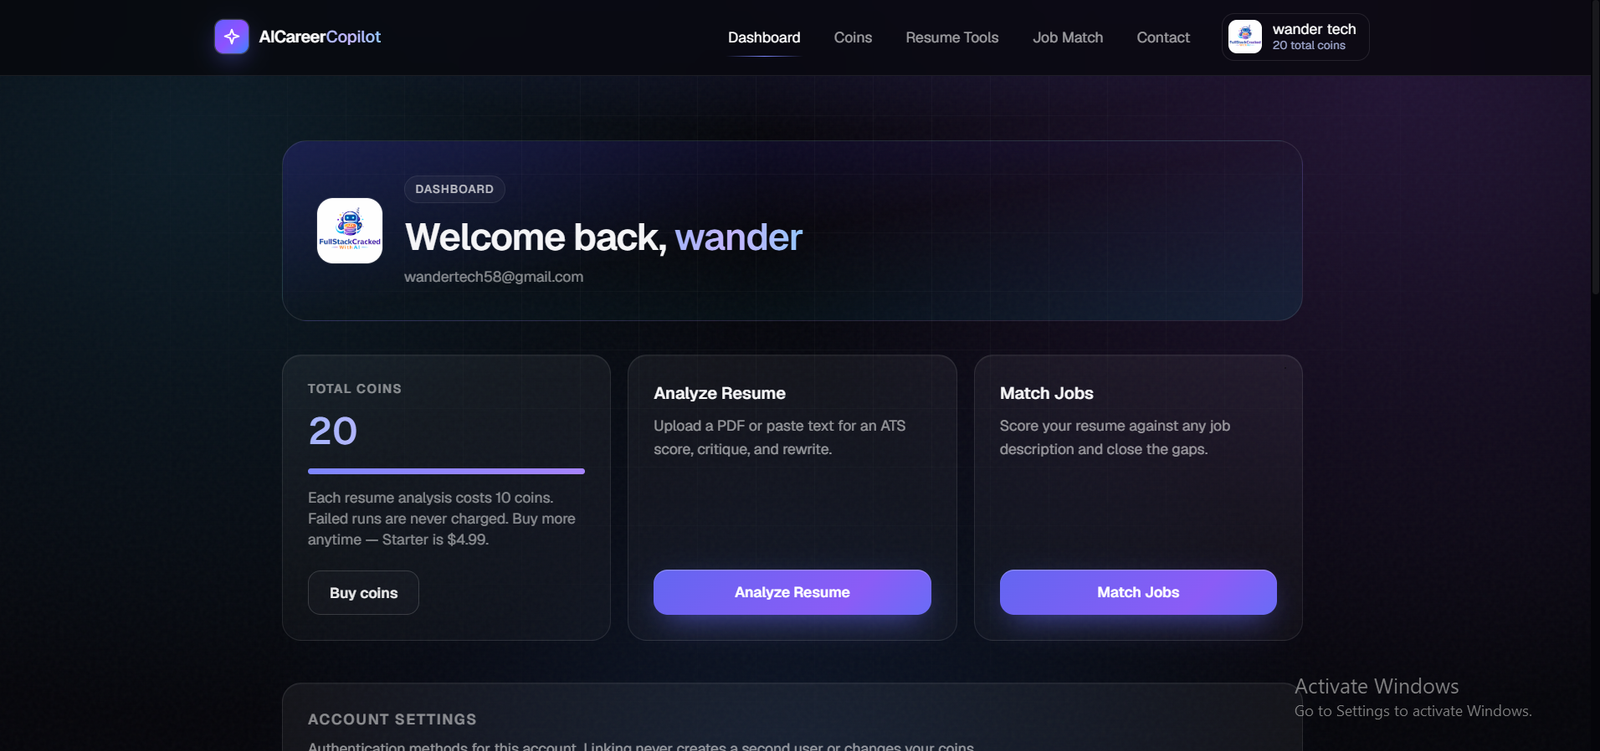The width and height of the screenshot is (1600, 751).
Task: Click the Buy coins button
Action: point(363,593)
